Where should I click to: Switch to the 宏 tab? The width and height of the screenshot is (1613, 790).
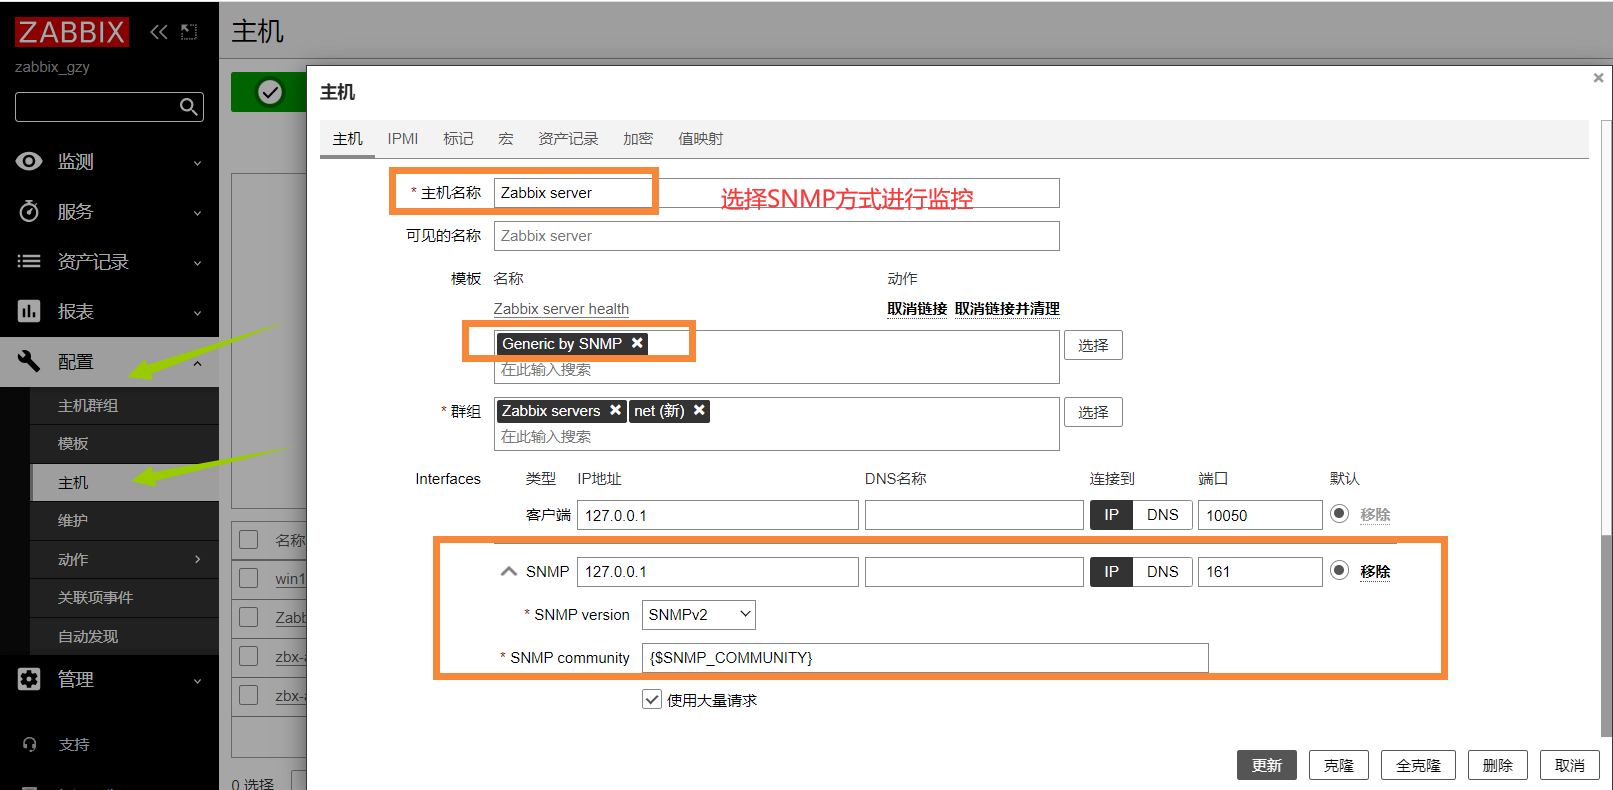click(x=506, y=139)
